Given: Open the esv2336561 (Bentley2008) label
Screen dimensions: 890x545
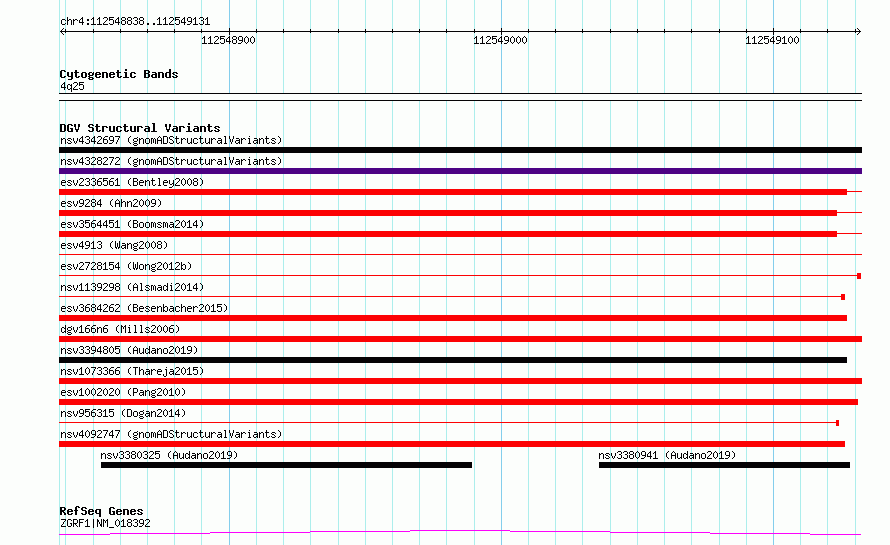Looking at the screenshot, I should click(132, 182).
